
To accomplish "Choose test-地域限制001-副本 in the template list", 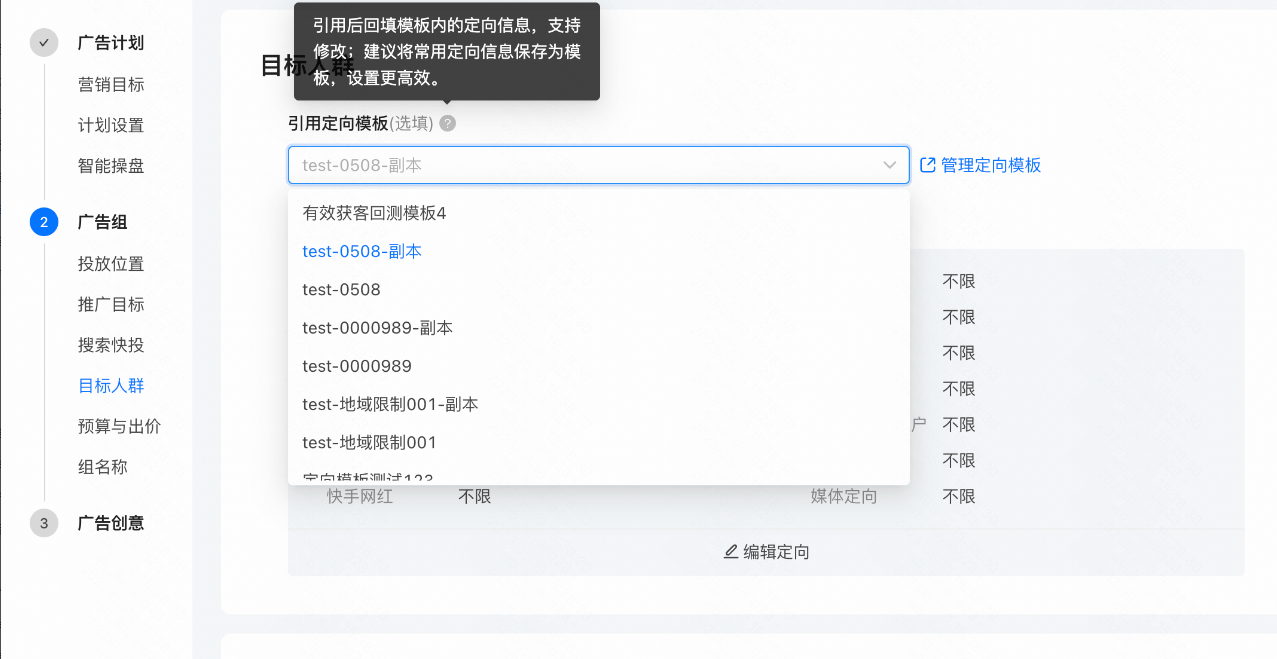I will [x=391, y=404].
